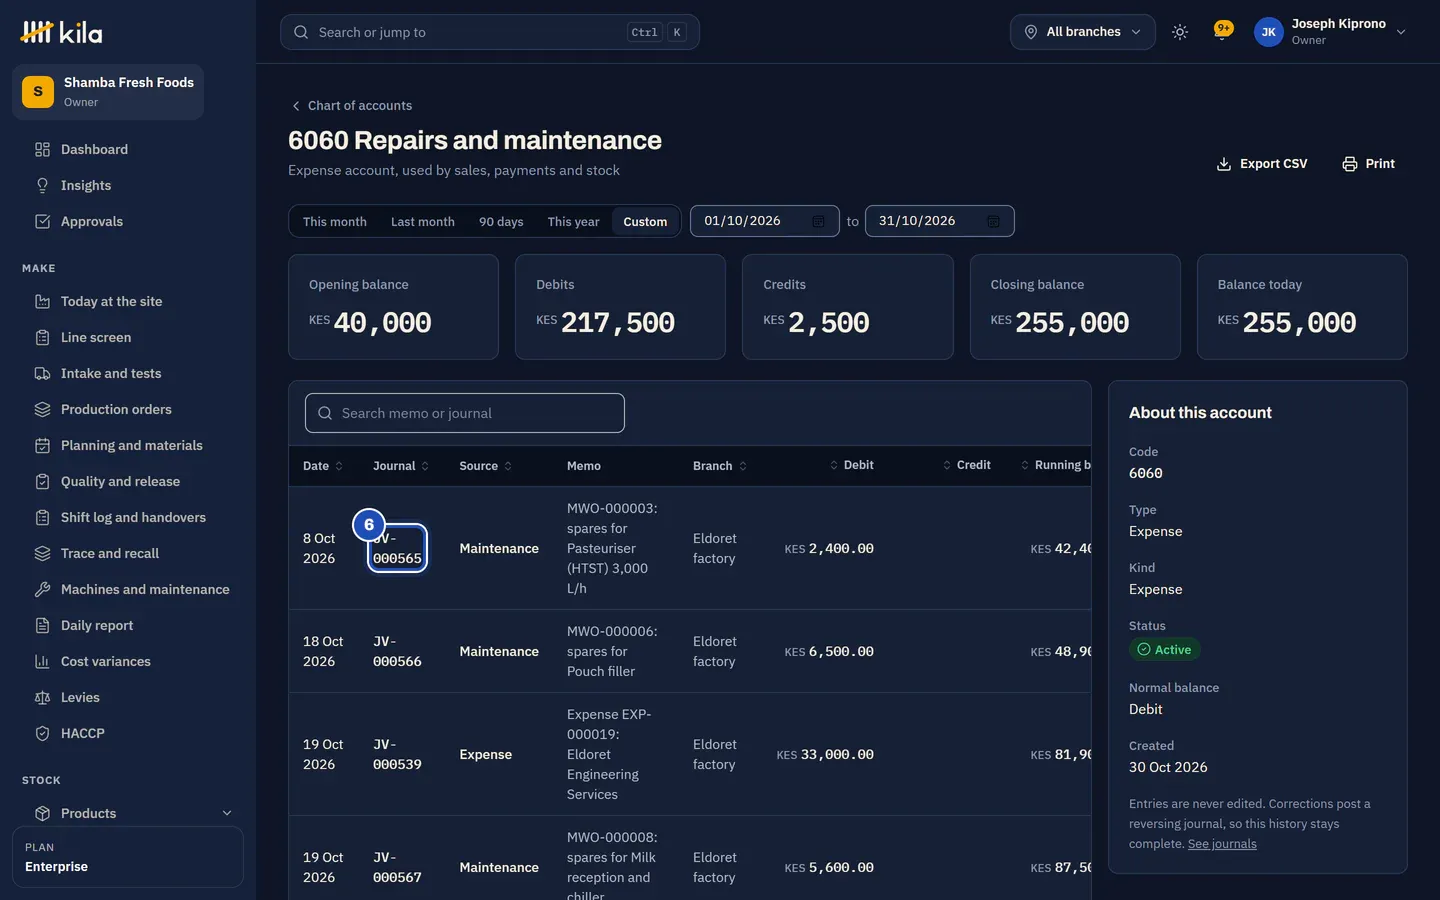
Task: Open calendar picker for end date 31/10/2026
Action: click(x=993, y=221)
